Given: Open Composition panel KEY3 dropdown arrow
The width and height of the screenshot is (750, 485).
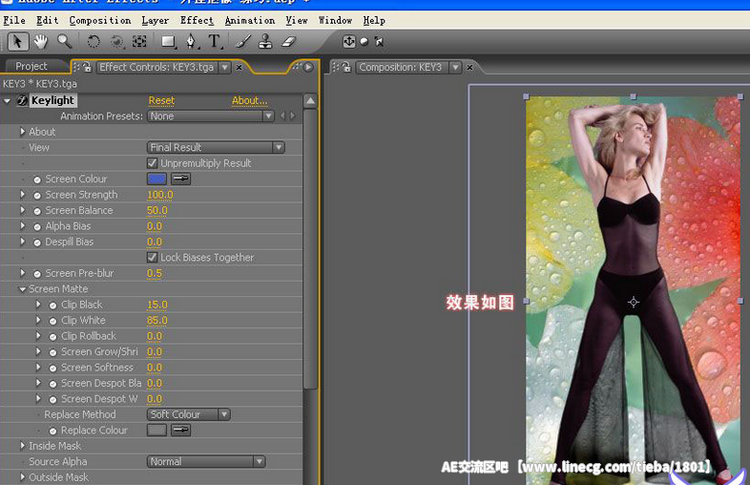Looking at the screenshot, I should tap(455, 67).
